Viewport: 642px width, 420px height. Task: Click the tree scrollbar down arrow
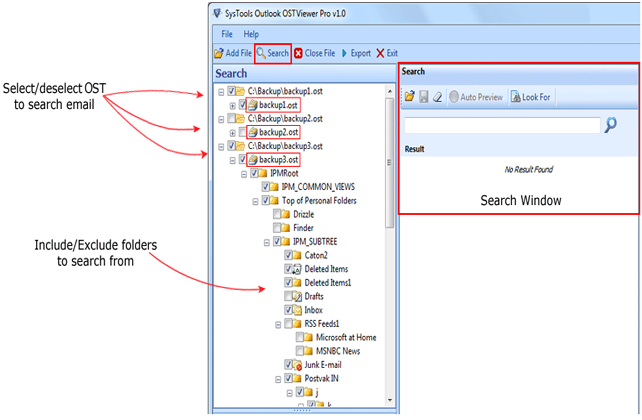390,400
